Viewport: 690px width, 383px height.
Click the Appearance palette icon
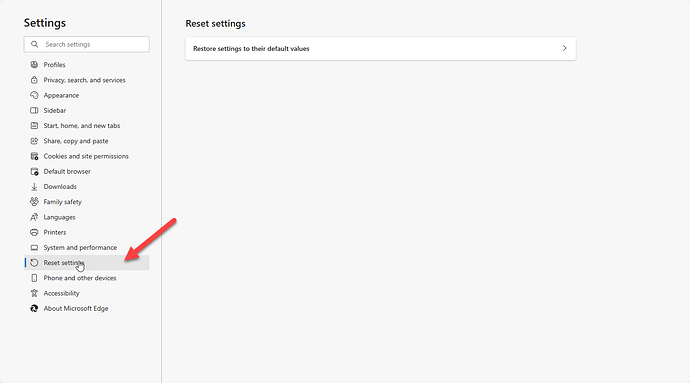(x=34, y=95)
